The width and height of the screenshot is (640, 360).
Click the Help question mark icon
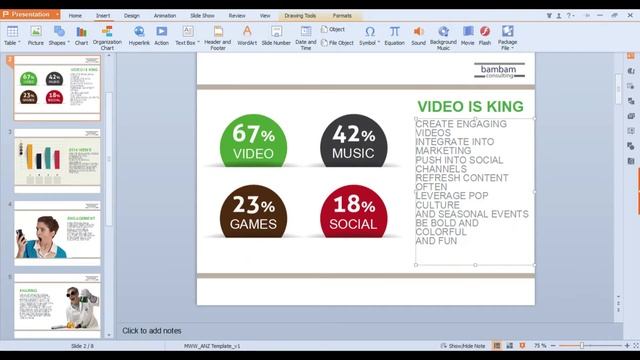click(569, 16)
